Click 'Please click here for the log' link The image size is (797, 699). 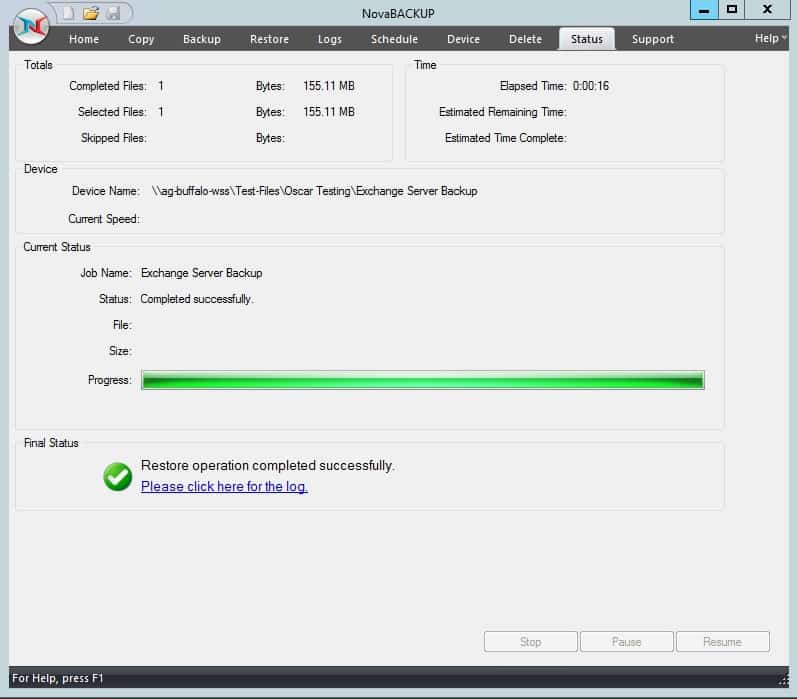pyautogui.click(x=224, y=487)
